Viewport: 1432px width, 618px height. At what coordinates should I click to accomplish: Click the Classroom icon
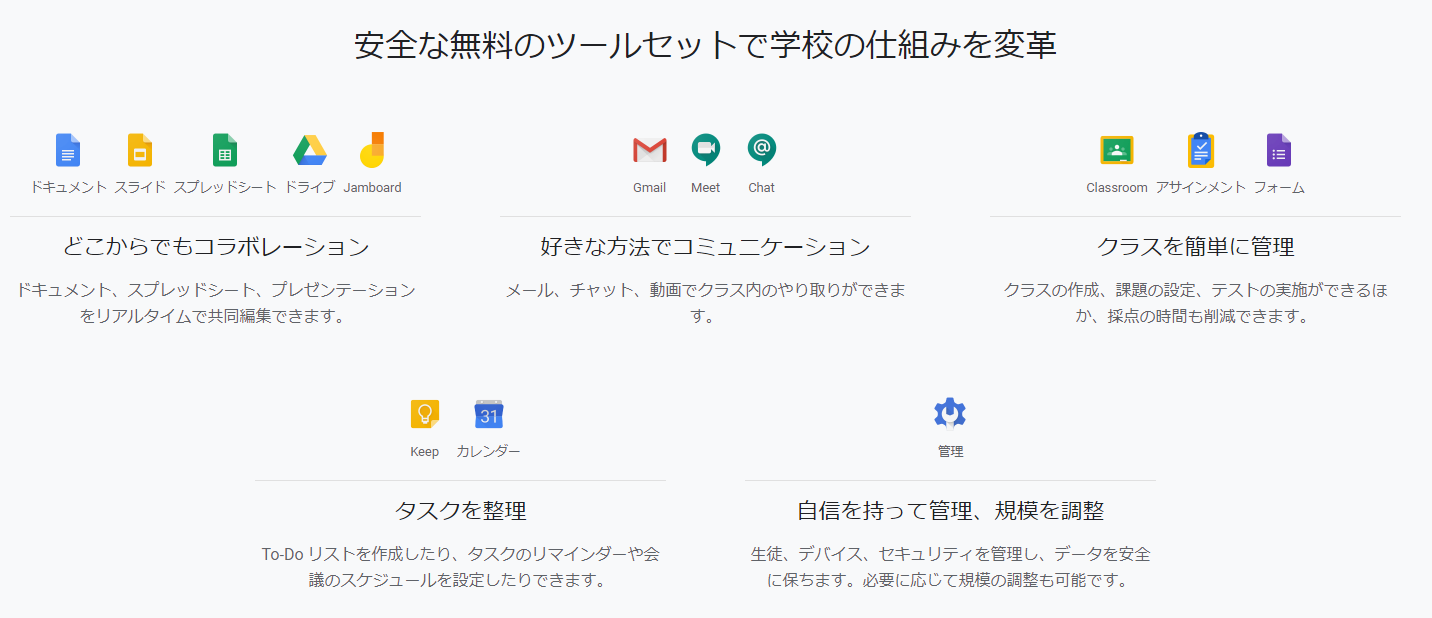coord(1117,150)
